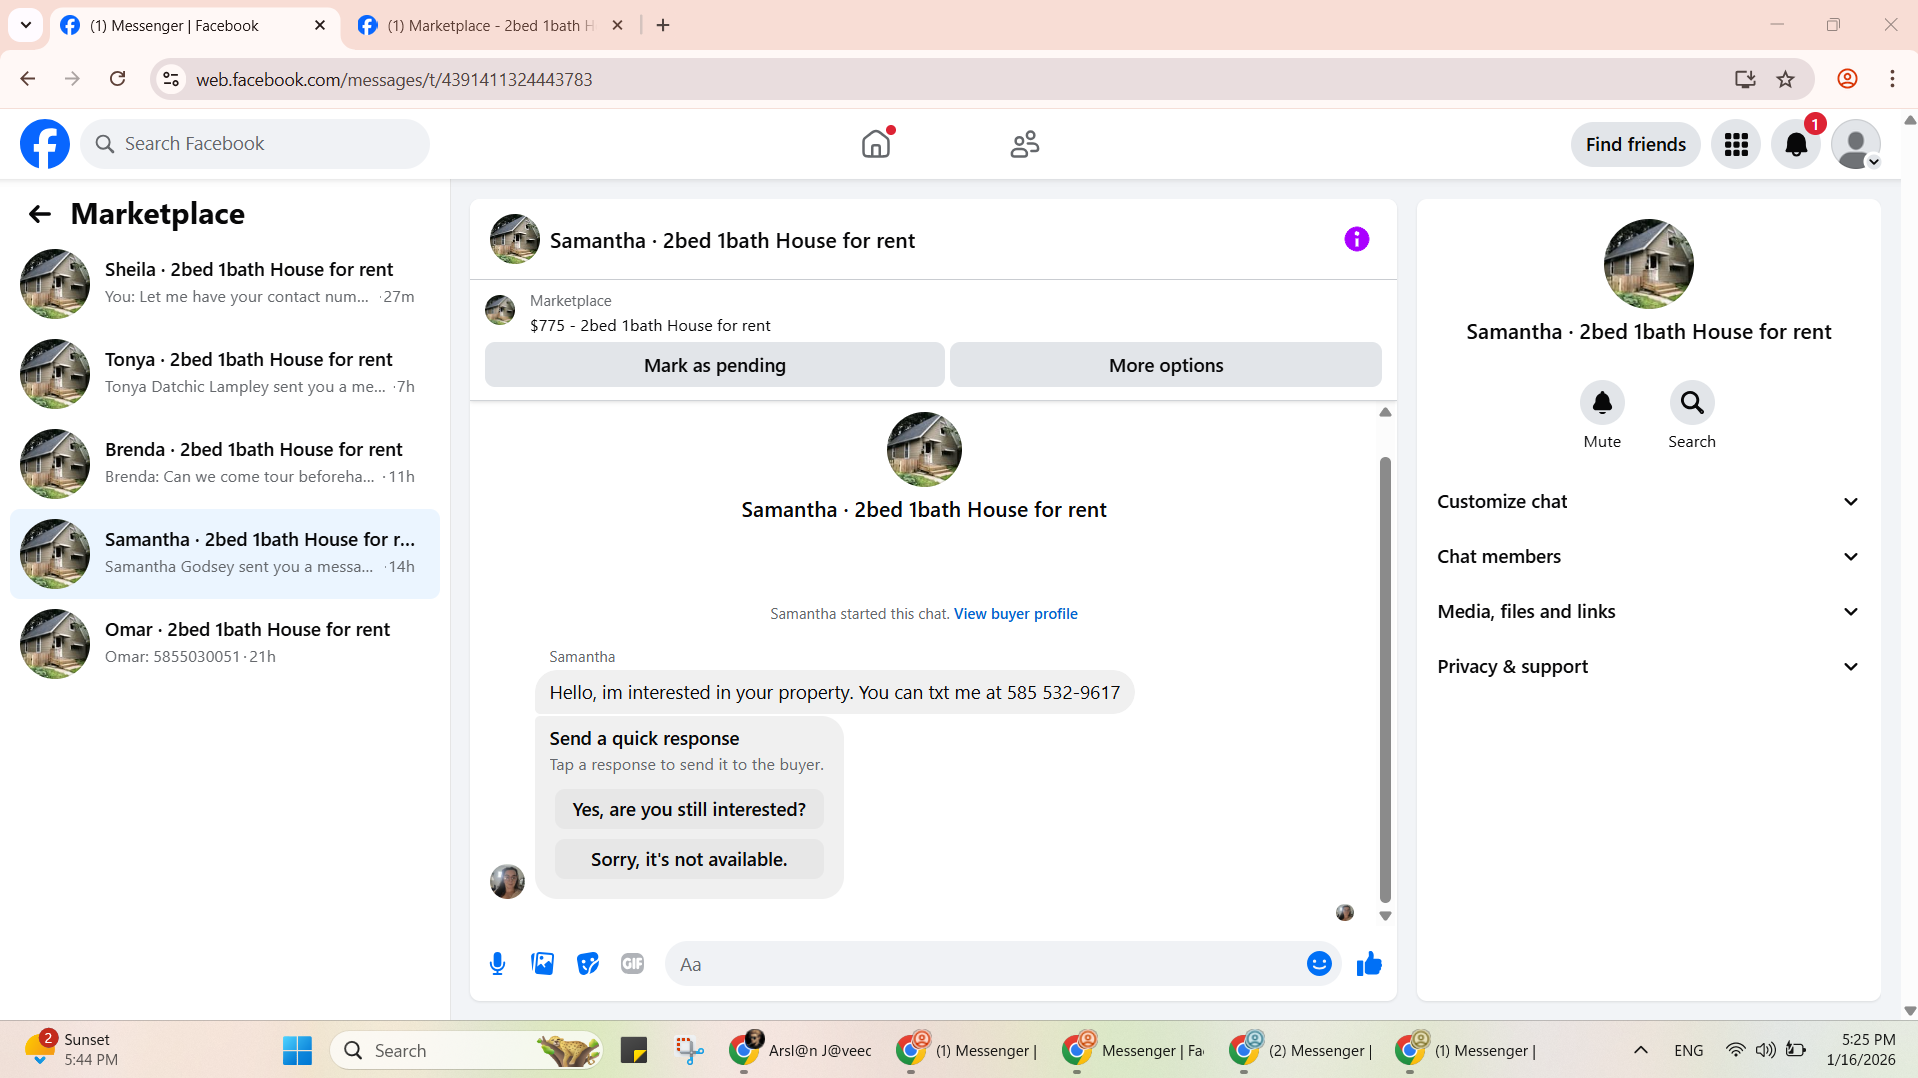Expand Customize chat section
This screenshot has height=1078, width=1918.
click(x=1648, y=502)
